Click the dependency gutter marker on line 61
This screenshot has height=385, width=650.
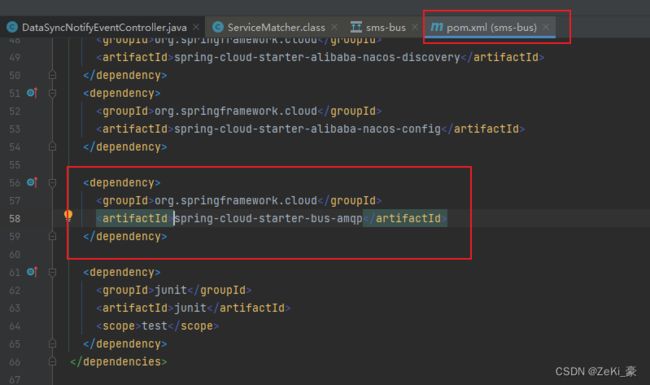point(32,272)
